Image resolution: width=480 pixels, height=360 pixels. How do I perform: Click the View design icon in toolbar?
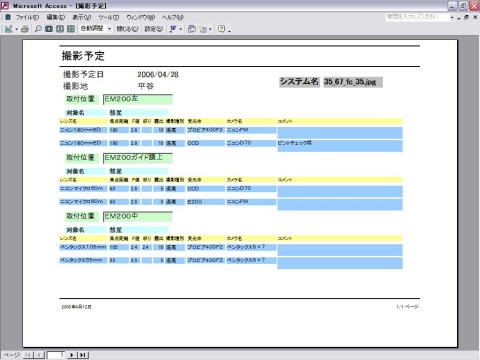point(8,29)
